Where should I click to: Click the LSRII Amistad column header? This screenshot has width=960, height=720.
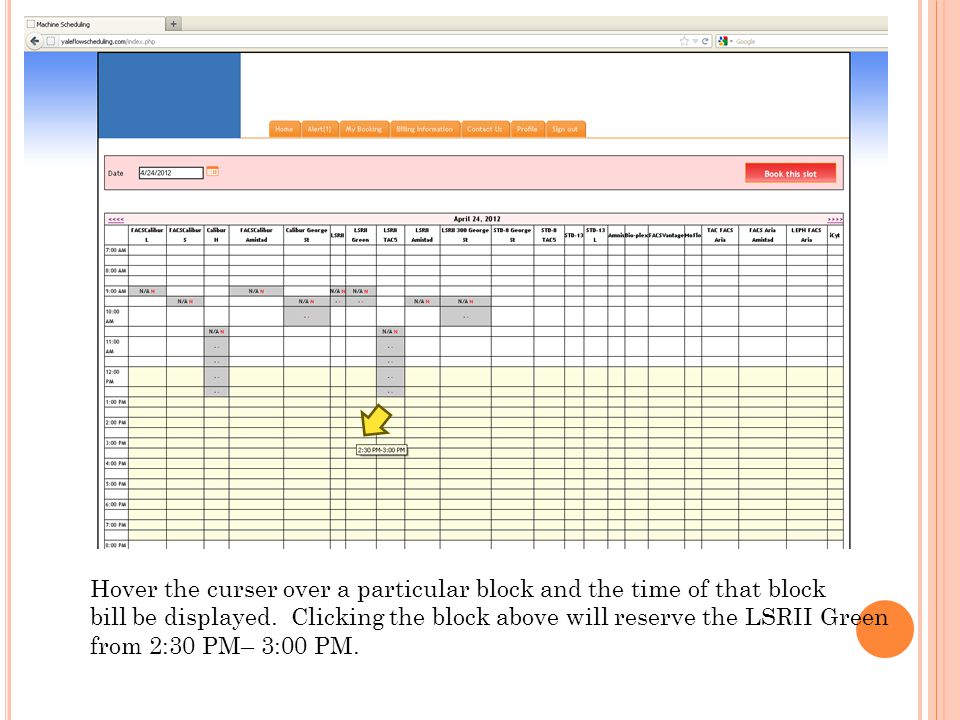pos(422,235)
